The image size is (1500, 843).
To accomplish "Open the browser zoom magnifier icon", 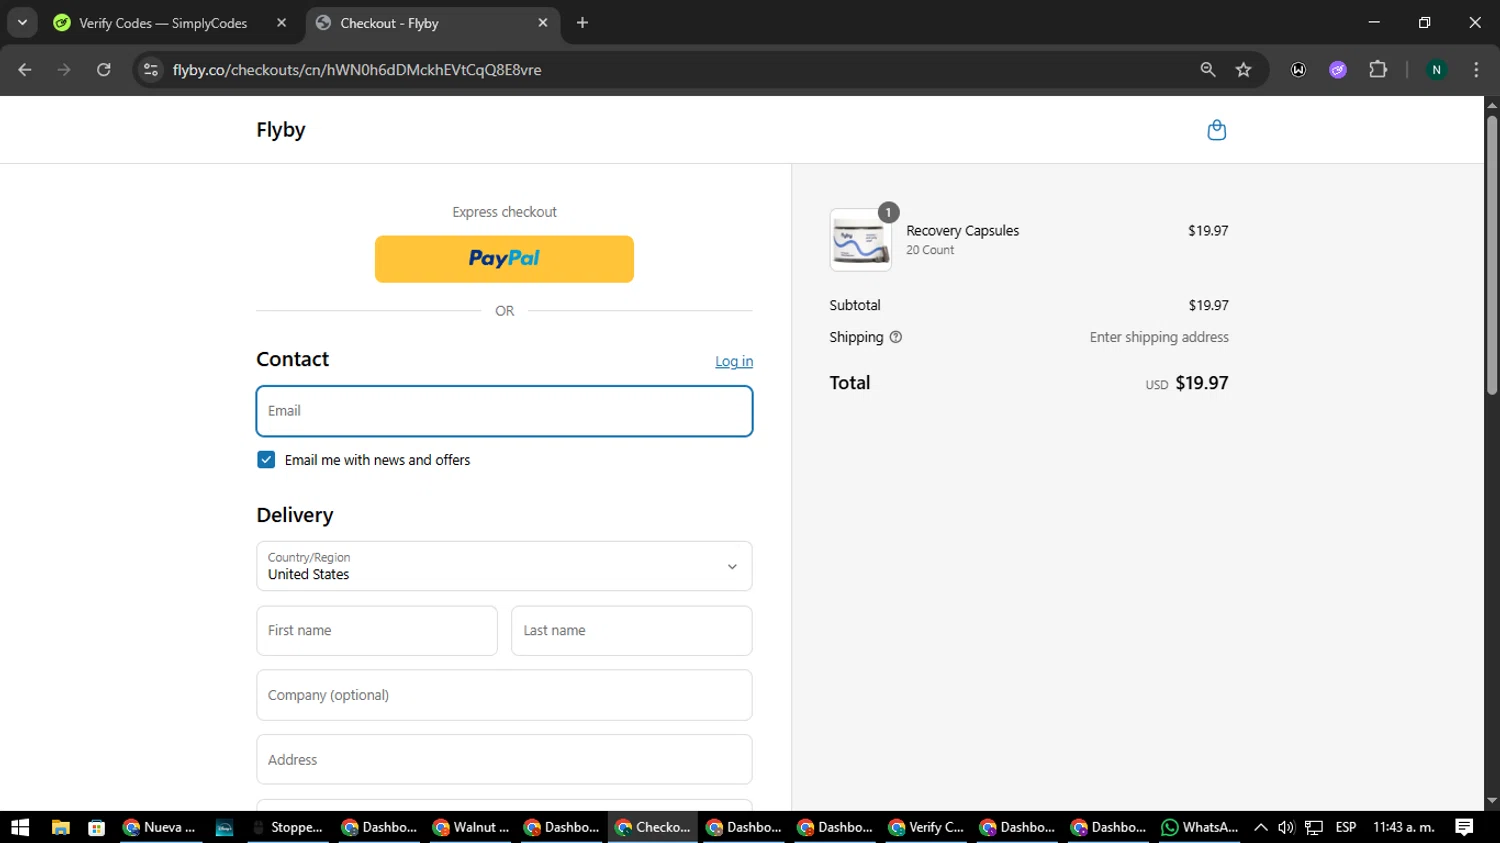I will point(1208,70).
